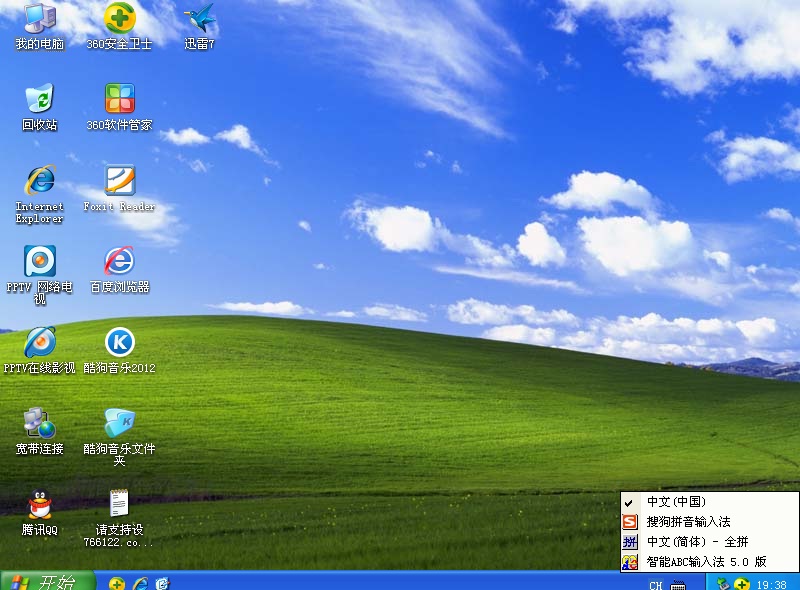Launch Internet Explorer from quick launch bar
Viewport: 800px width, 590px height.
coord(140,583)
